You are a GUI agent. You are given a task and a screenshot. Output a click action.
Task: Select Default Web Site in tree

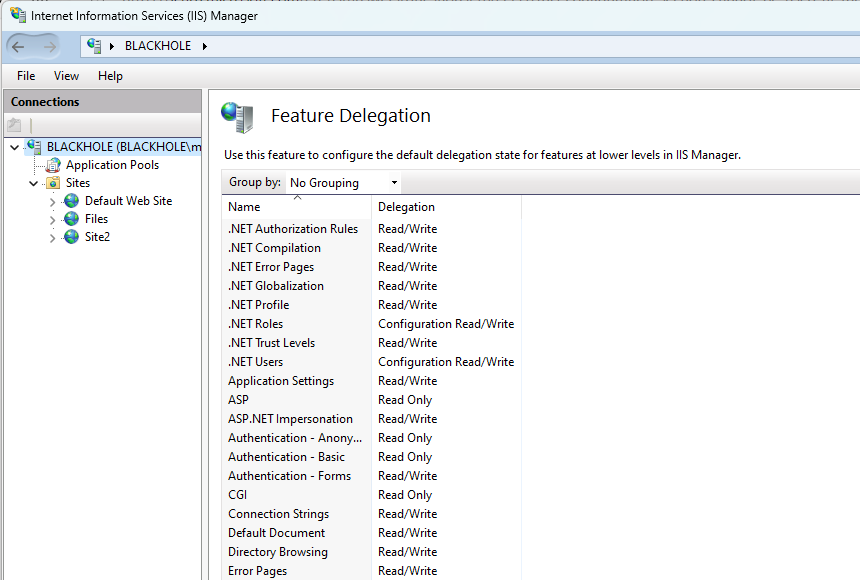coord(128,201)
